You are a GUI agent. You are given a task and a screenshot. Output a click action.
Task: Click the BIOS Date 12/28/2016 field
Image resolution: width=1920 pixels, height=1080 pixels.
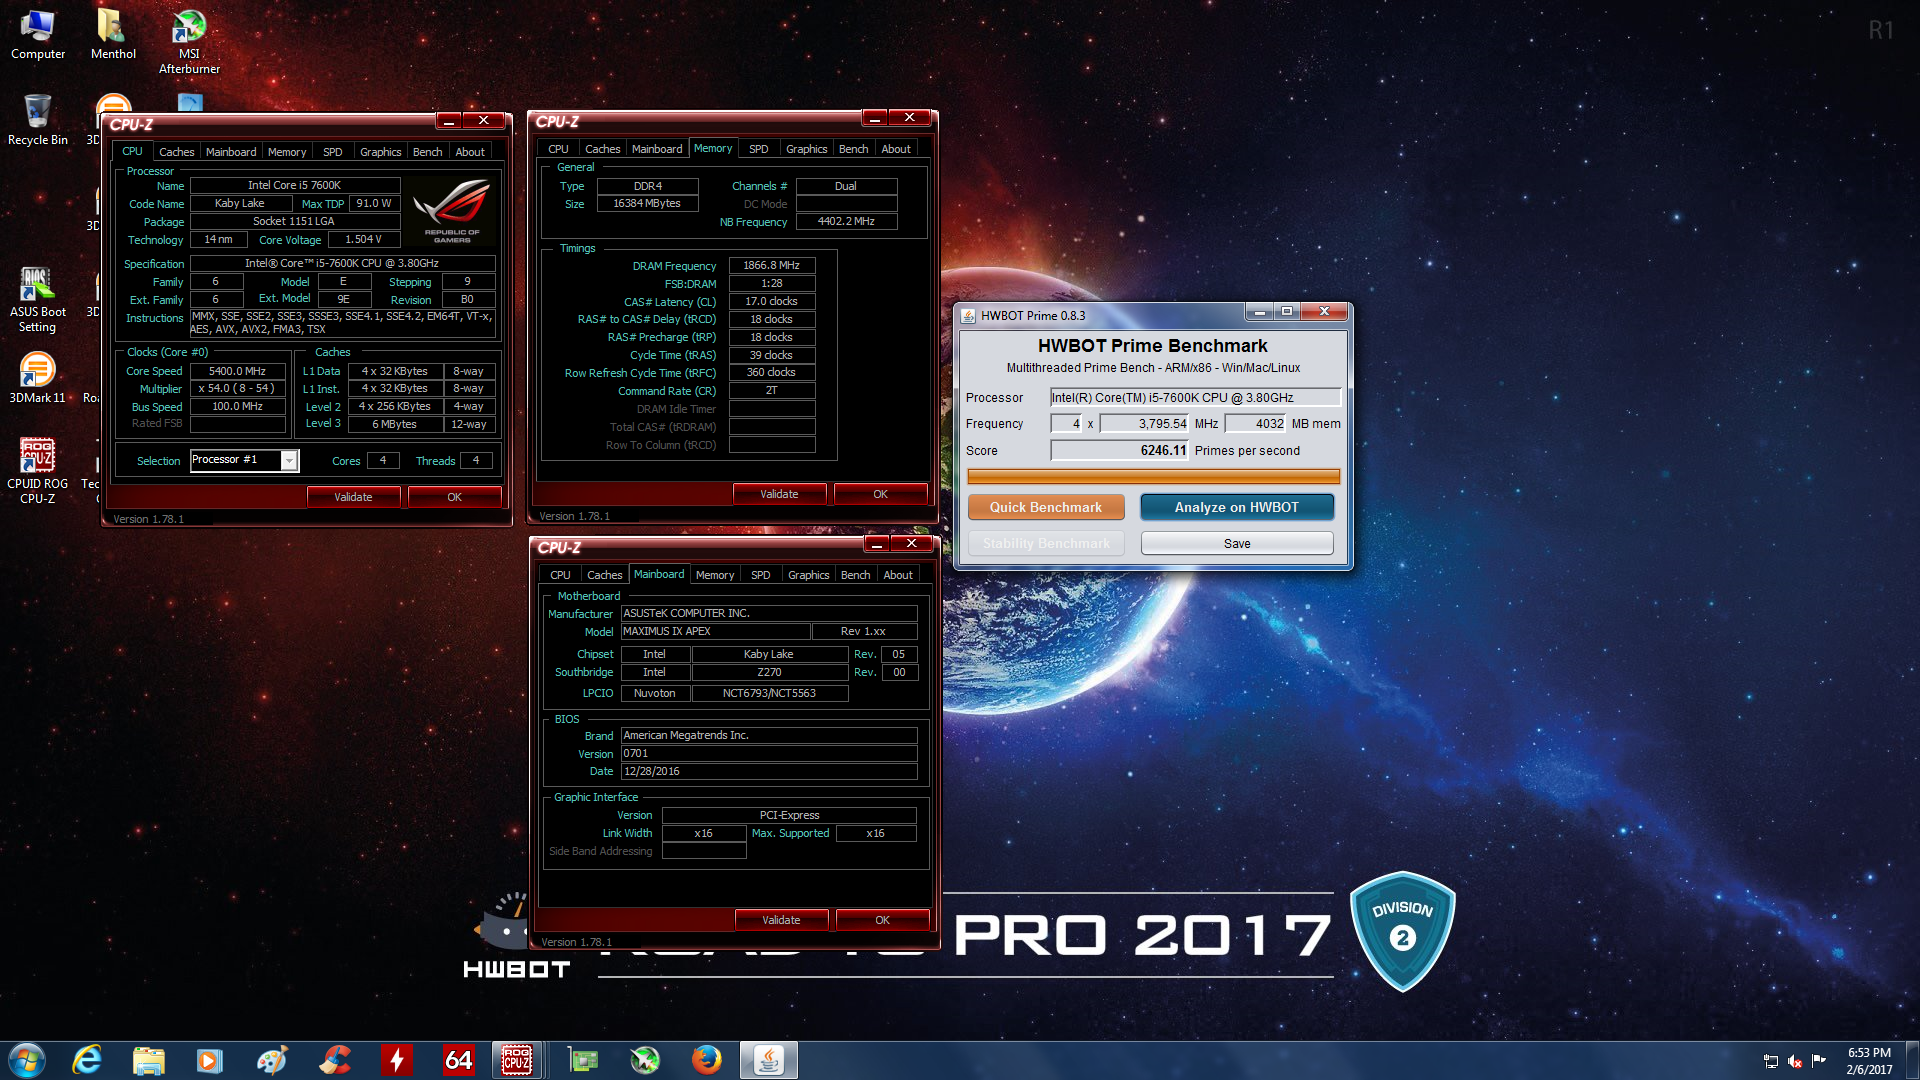(x=769, y=771)
